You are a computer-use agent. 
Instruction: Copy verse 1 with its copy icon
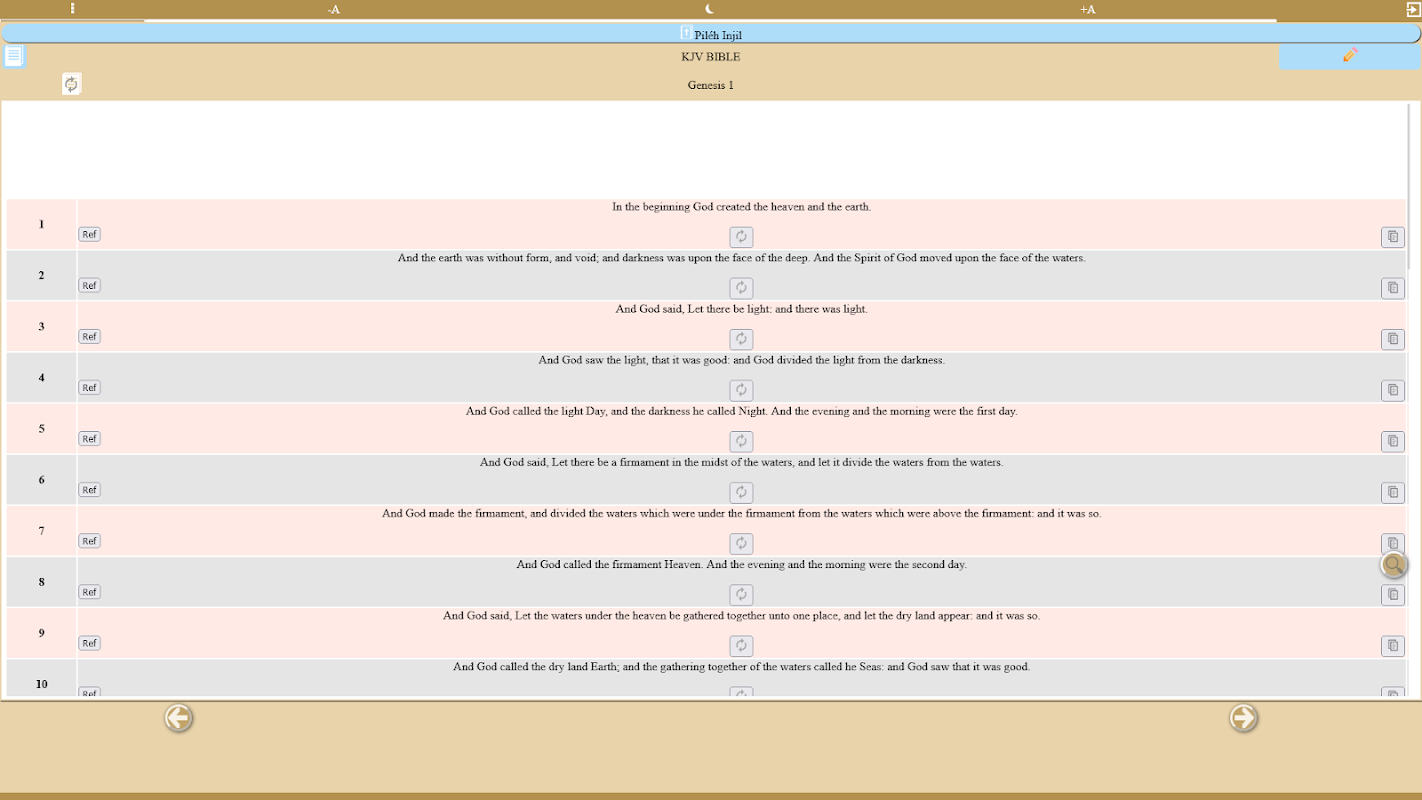point(1393,237)
